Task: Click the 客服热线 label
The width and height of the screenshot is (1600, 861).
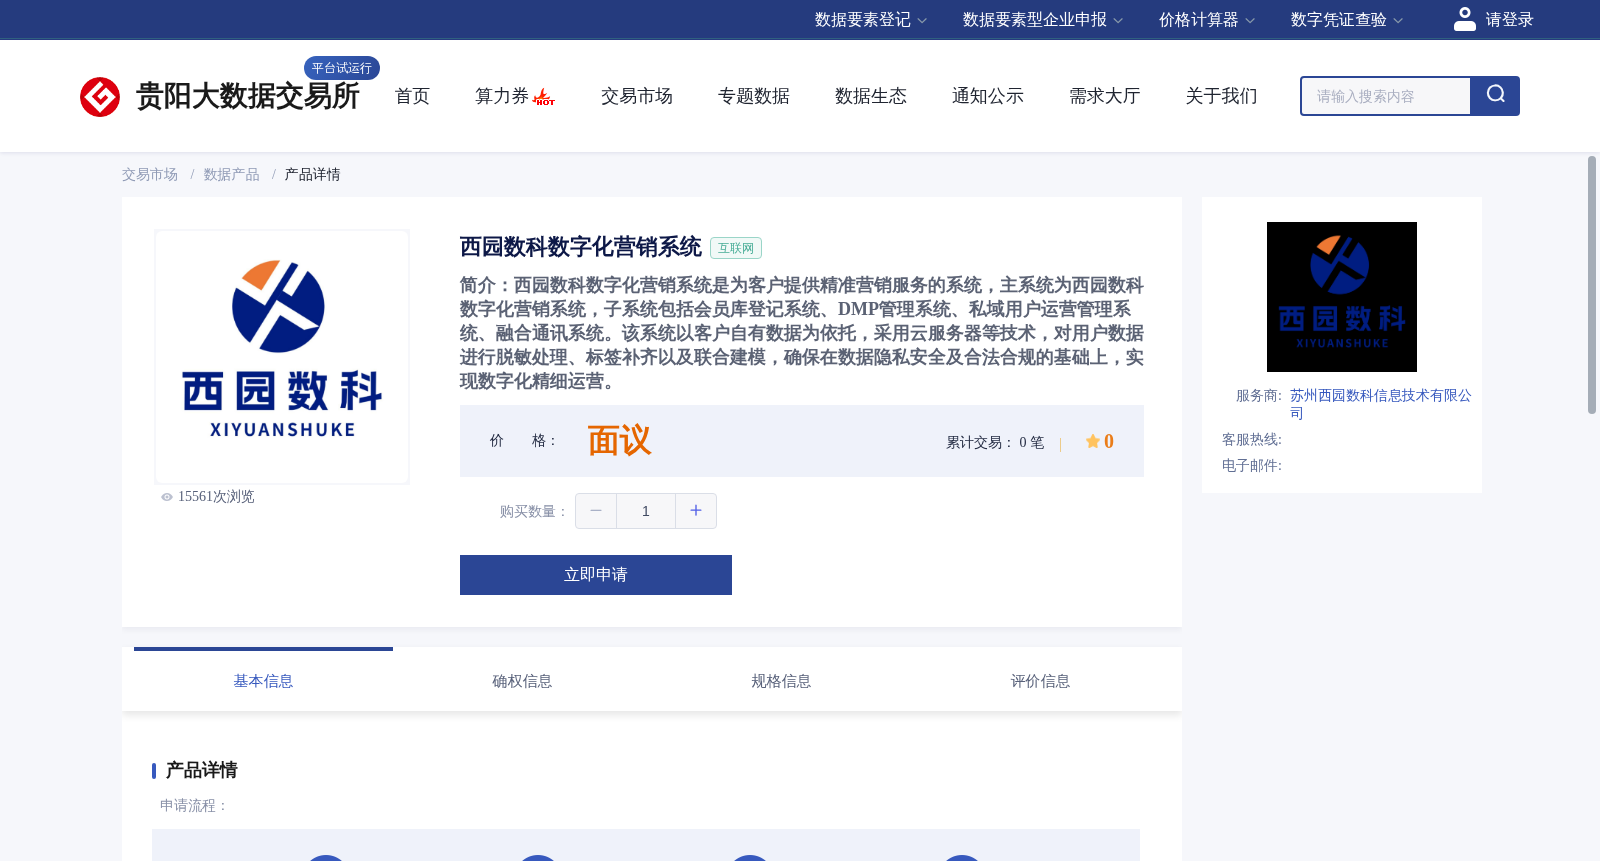Action: coord(1252,440)
